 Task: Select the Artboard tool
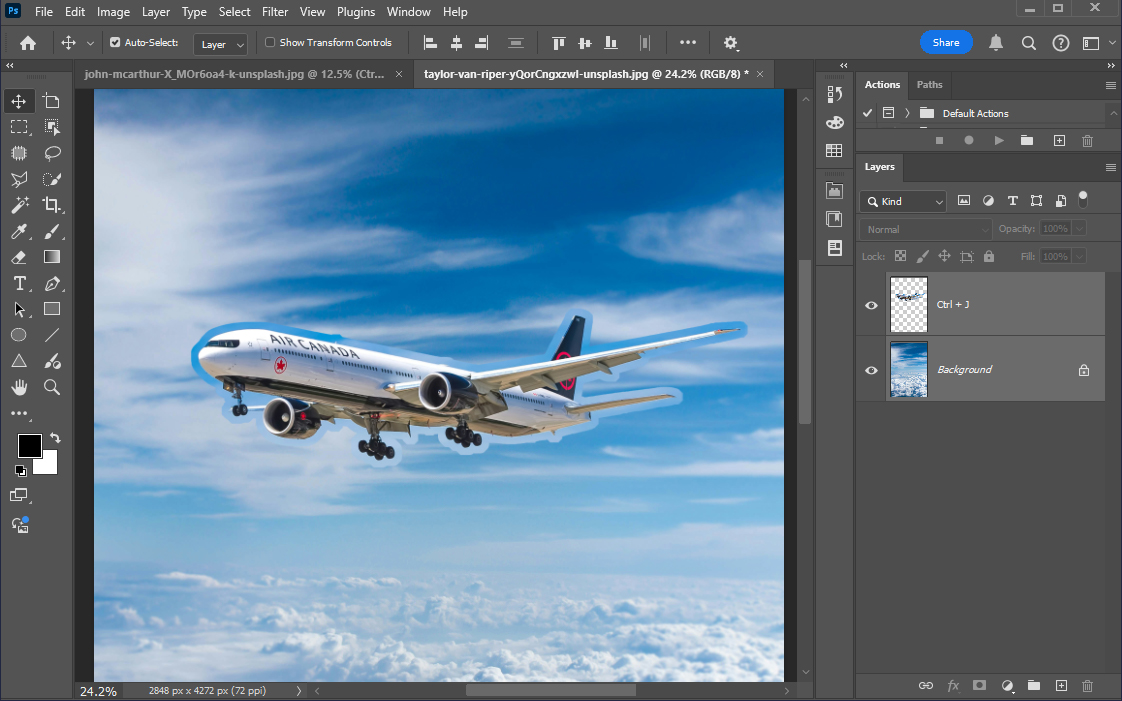coord(52,102)
